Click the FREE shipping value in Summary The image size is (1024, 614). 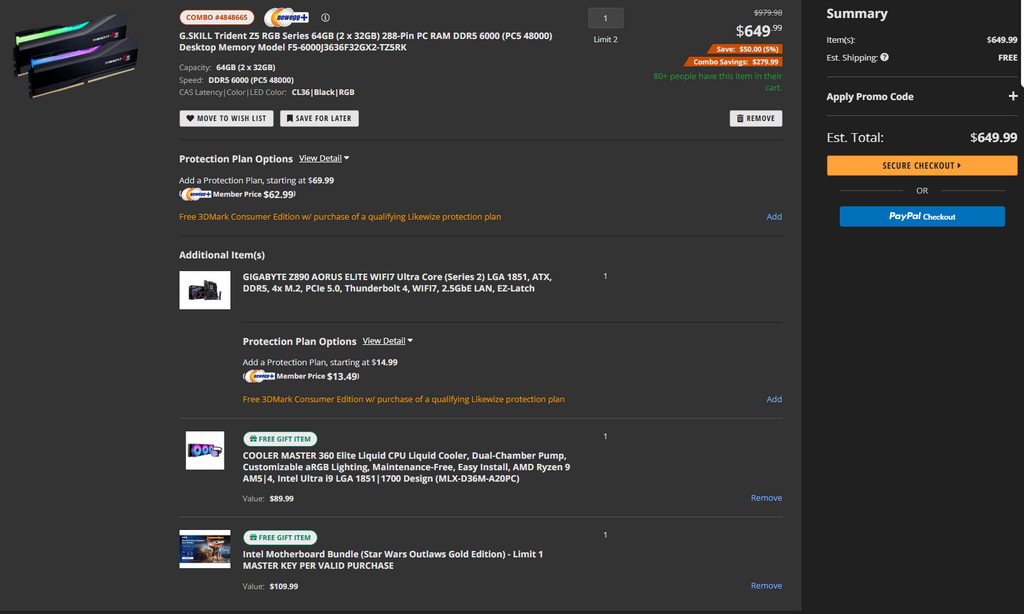pyautogui.click(x=1007, y=57)
